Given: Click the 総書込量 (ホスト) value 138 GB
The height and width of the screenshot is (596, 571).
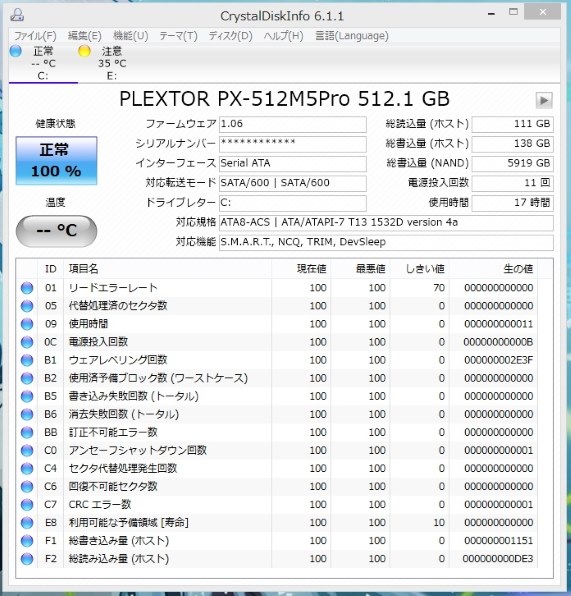Looking at the screenshot, I should click(x=512, y=144).
